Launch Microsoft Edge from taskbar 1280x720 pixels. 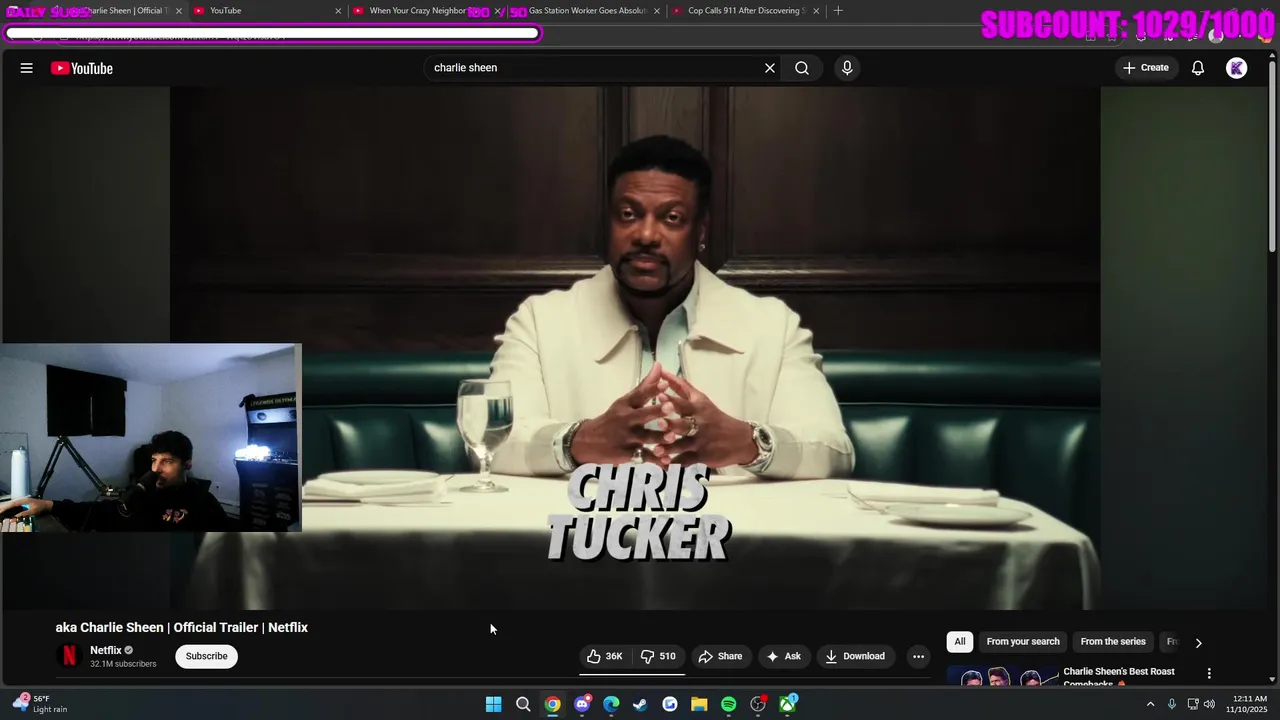coord(611,704)
